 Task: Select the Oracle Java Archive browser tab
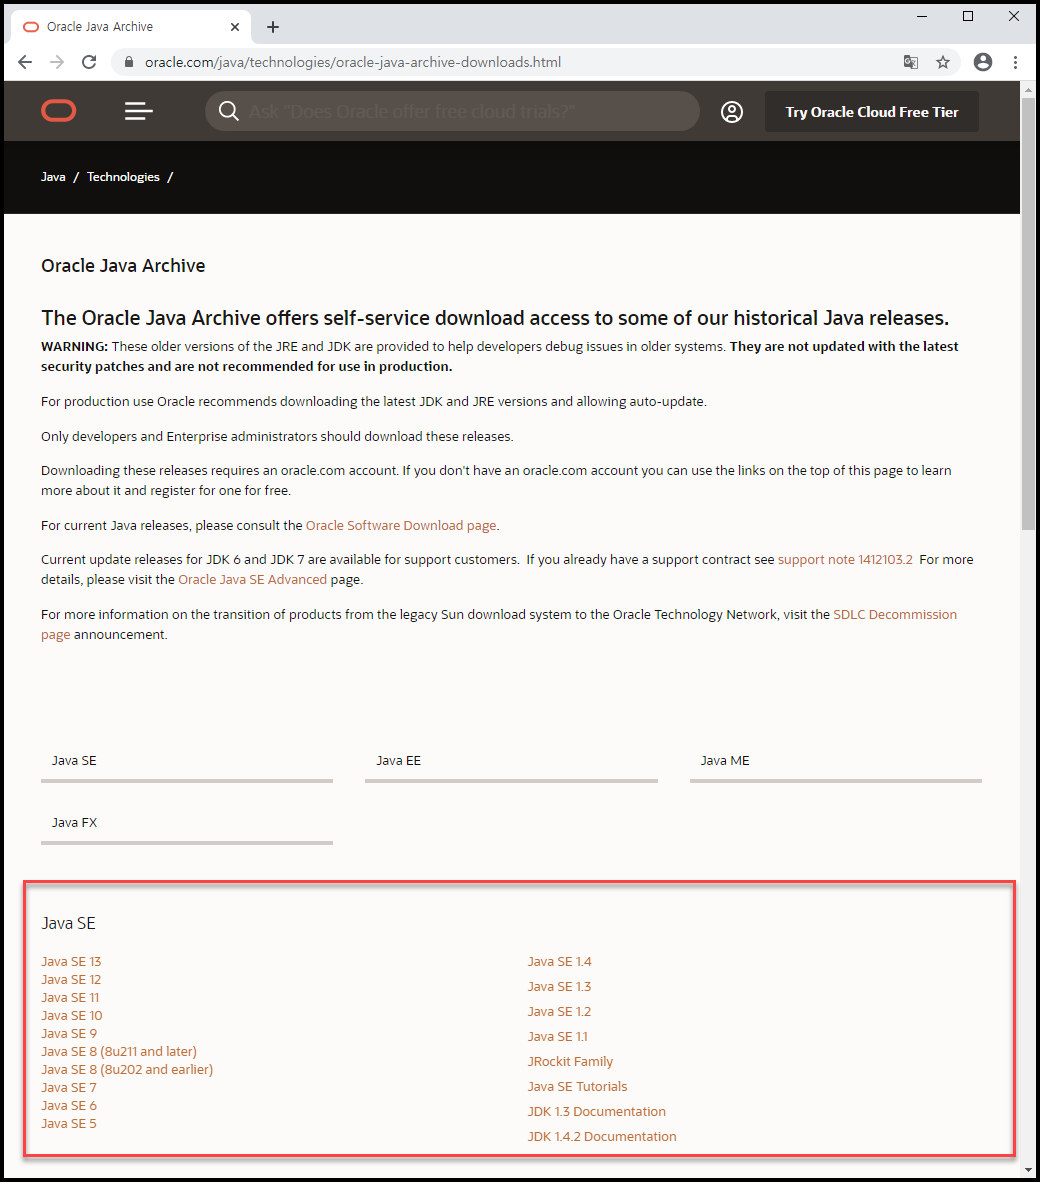(x=128, y=26)
